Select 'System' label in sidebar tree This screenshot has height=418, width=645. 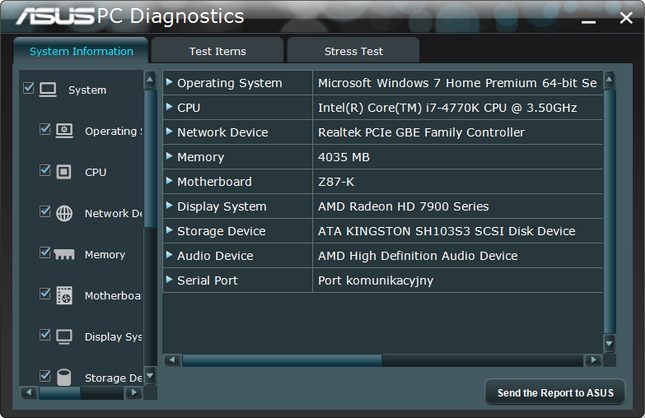87,90
